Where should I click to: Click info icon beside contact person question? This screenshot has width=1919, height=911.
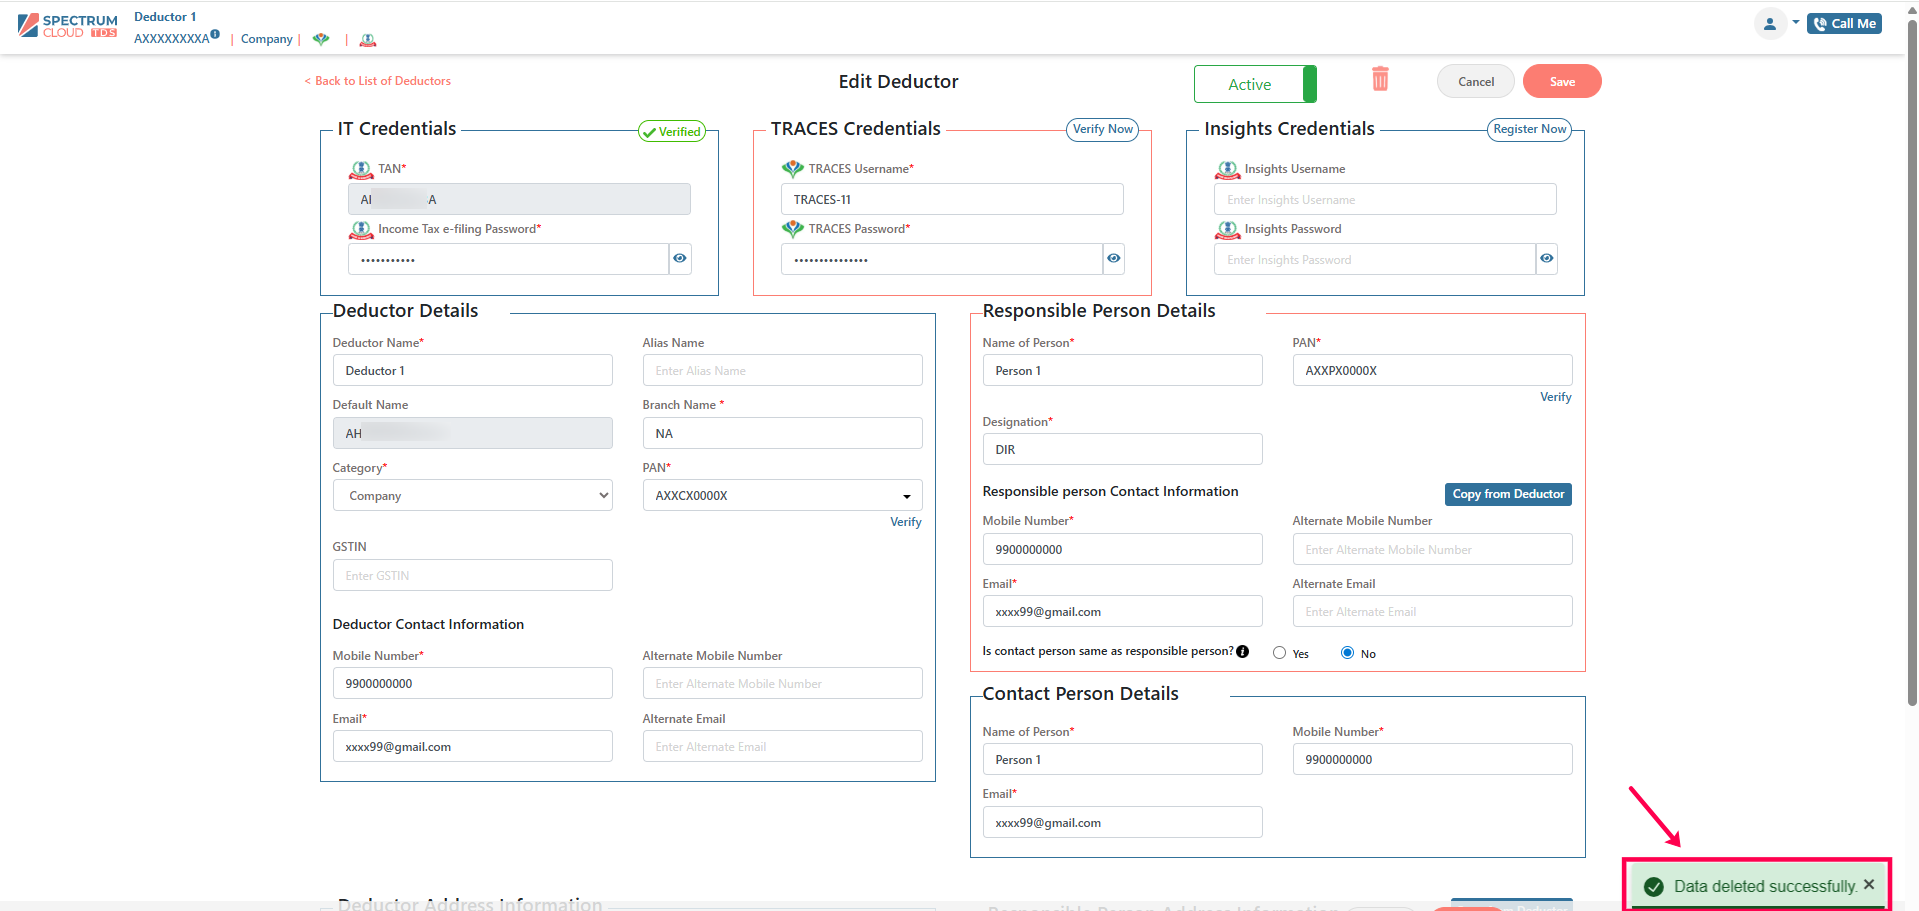point(1243,652)
